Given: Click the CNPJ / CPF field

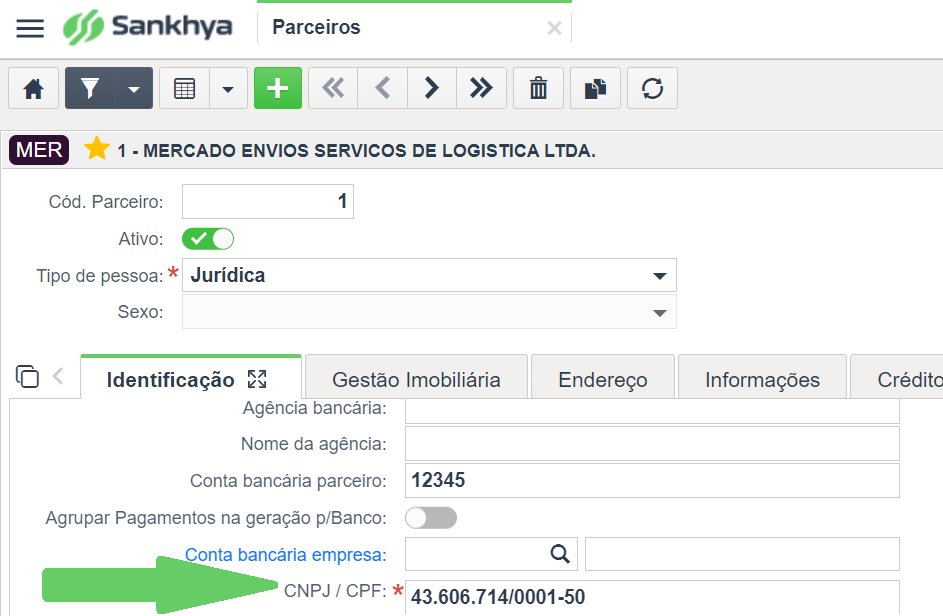Looking at the screenshot, I should click(652, 597).
